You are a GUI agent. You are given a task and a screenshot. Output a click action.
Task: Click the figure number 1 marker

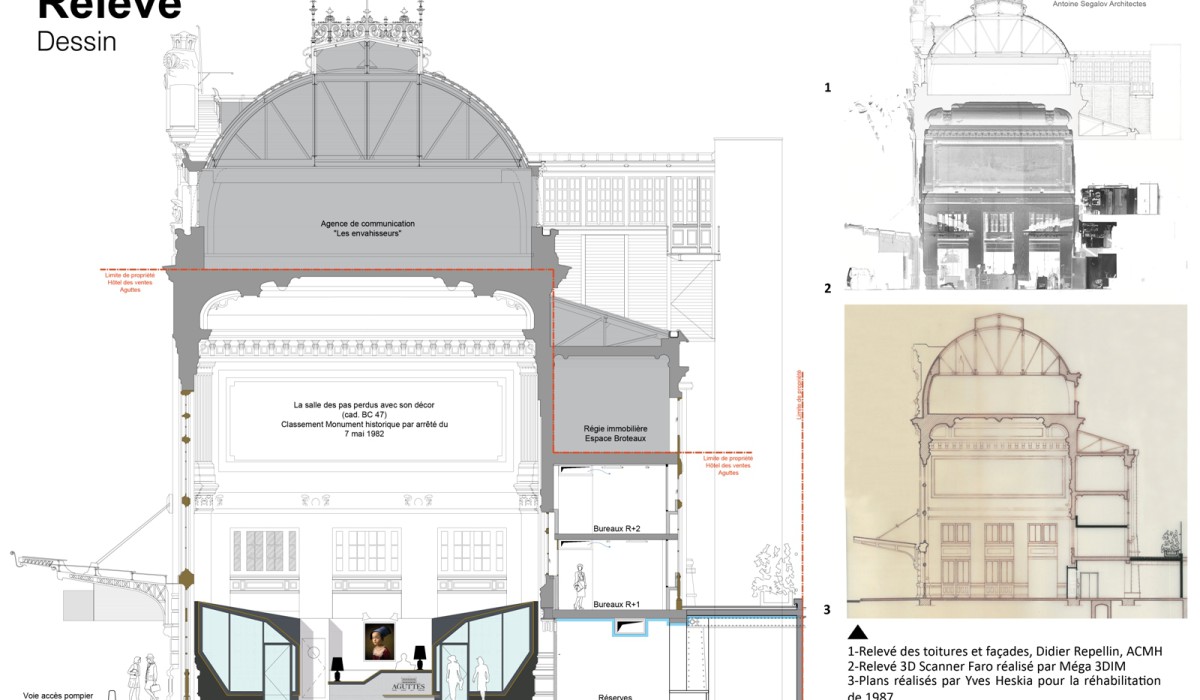coord(827,88)
